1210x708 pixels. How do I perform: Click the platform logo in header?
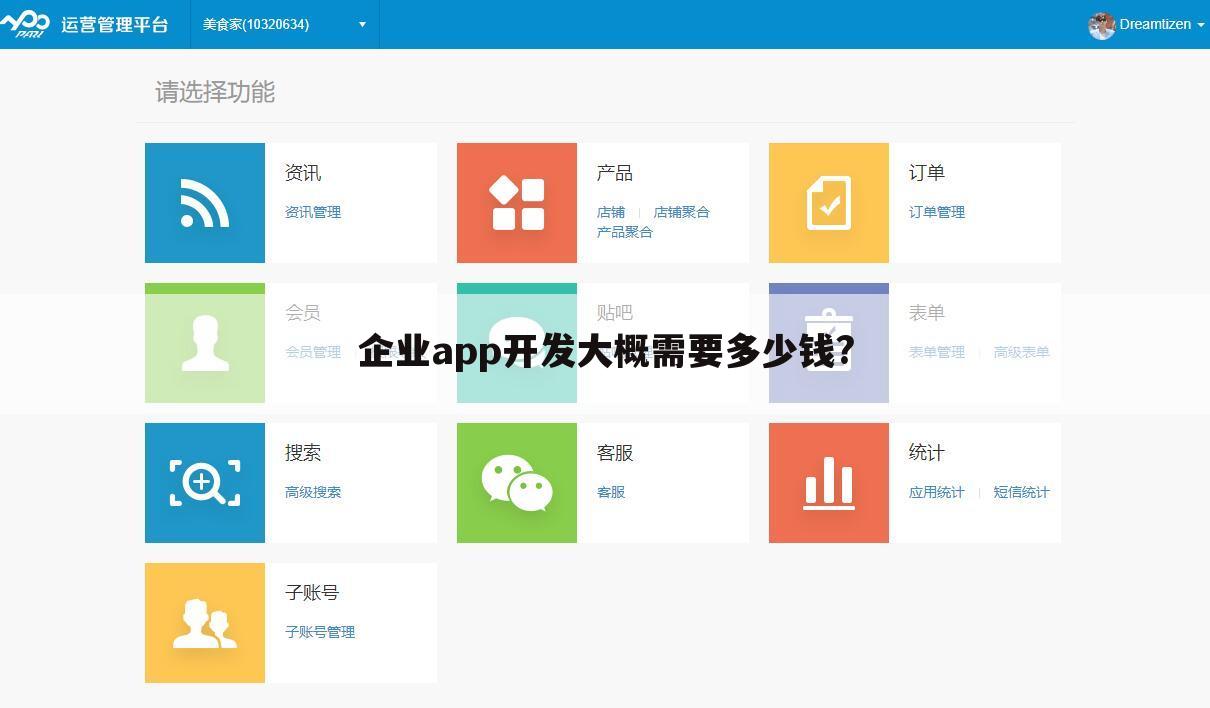coord(25,24)
